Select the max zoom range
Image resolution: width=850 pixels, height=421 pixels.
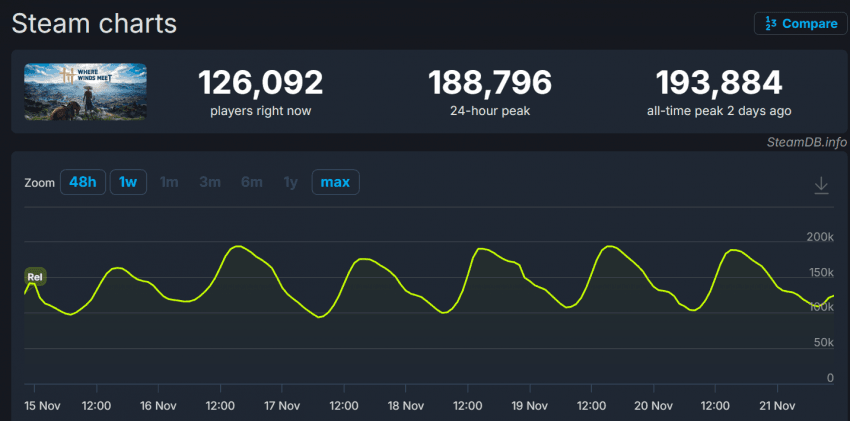tap(335, 182)
